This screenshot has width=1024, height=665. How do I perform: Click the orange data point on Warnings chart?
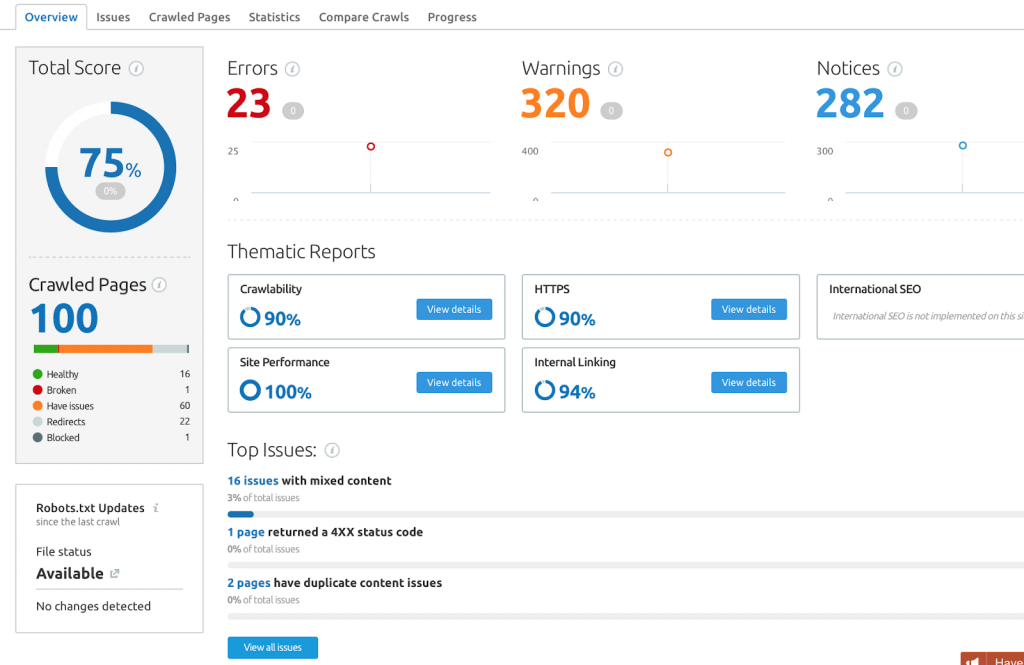tap(667, 152)
